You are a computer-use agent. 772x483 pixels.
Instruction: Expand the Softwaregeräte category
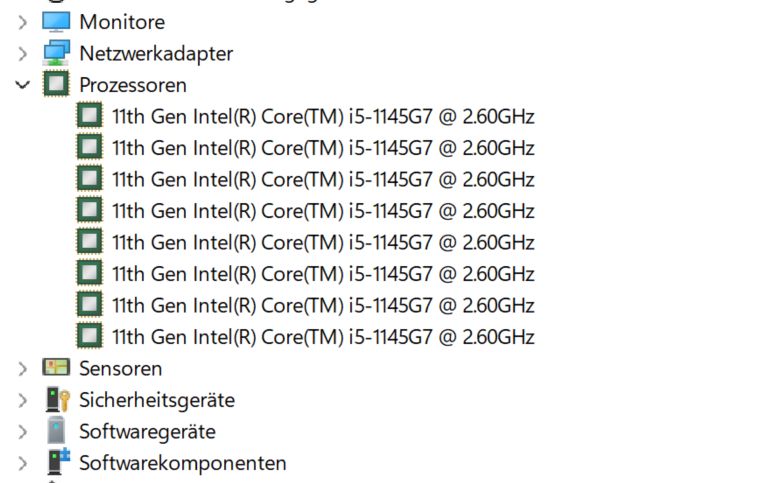tap(23, 432)
